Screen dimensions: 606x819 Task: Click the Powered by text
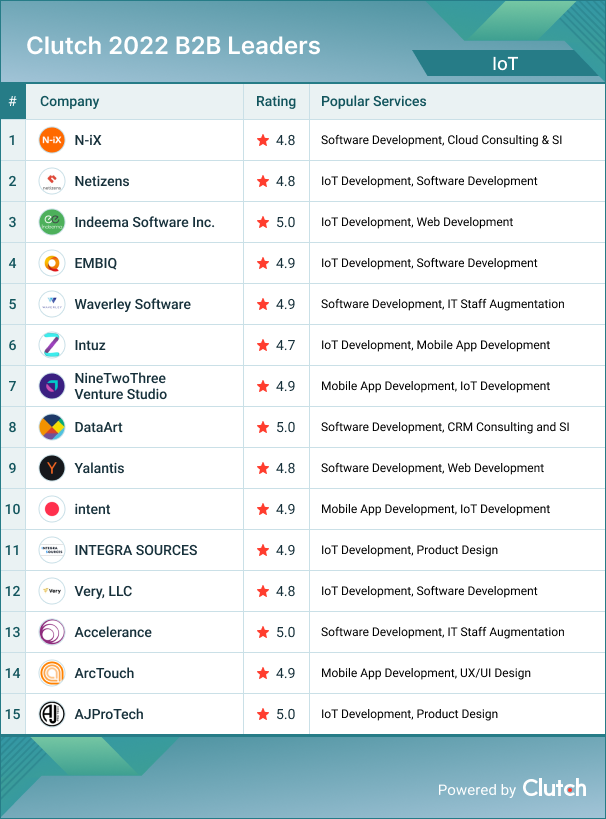[476, 790]
